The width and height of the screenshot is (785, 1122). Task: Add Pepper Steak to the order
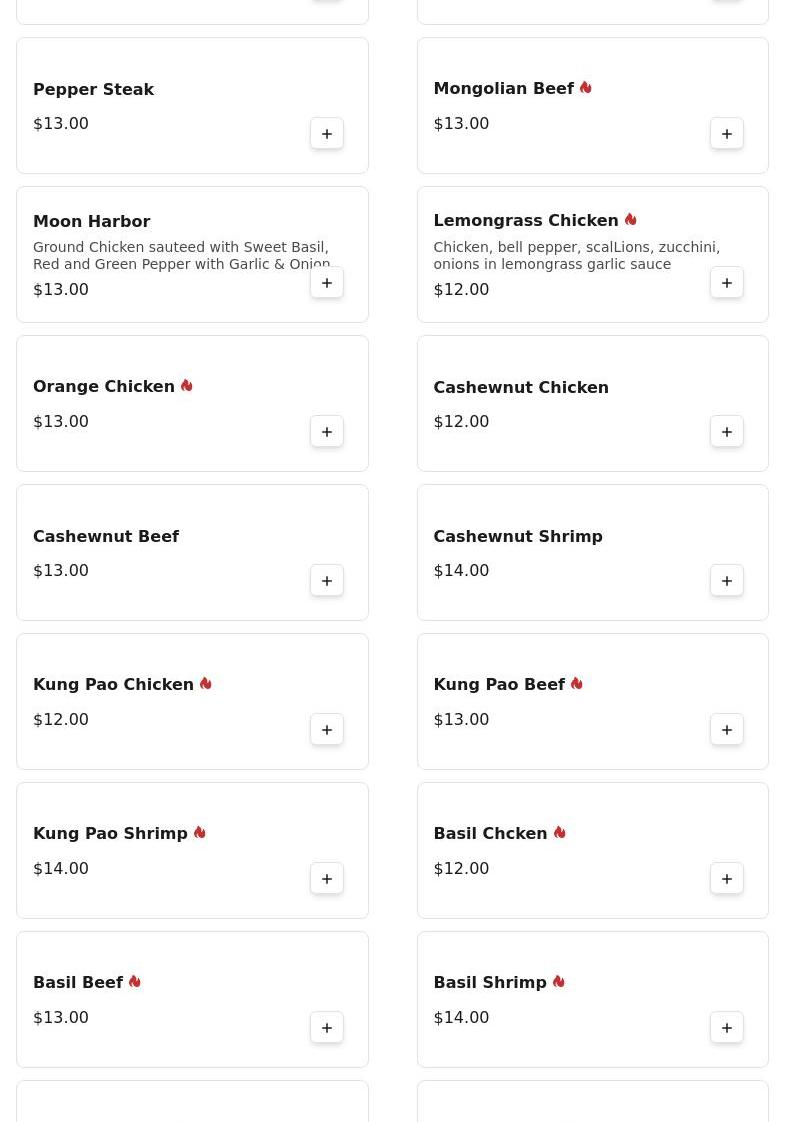327,134
